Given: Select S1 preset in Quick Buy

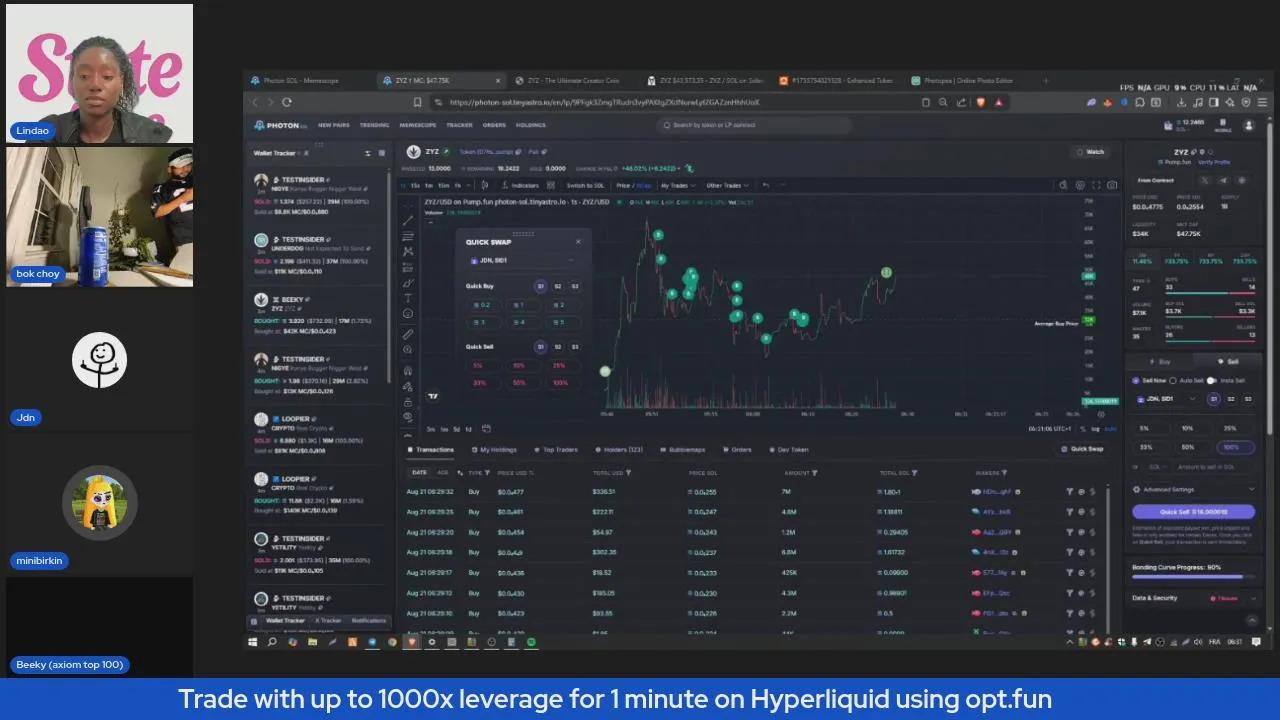Looking at the screenshot, I should (x=540, y=286).
